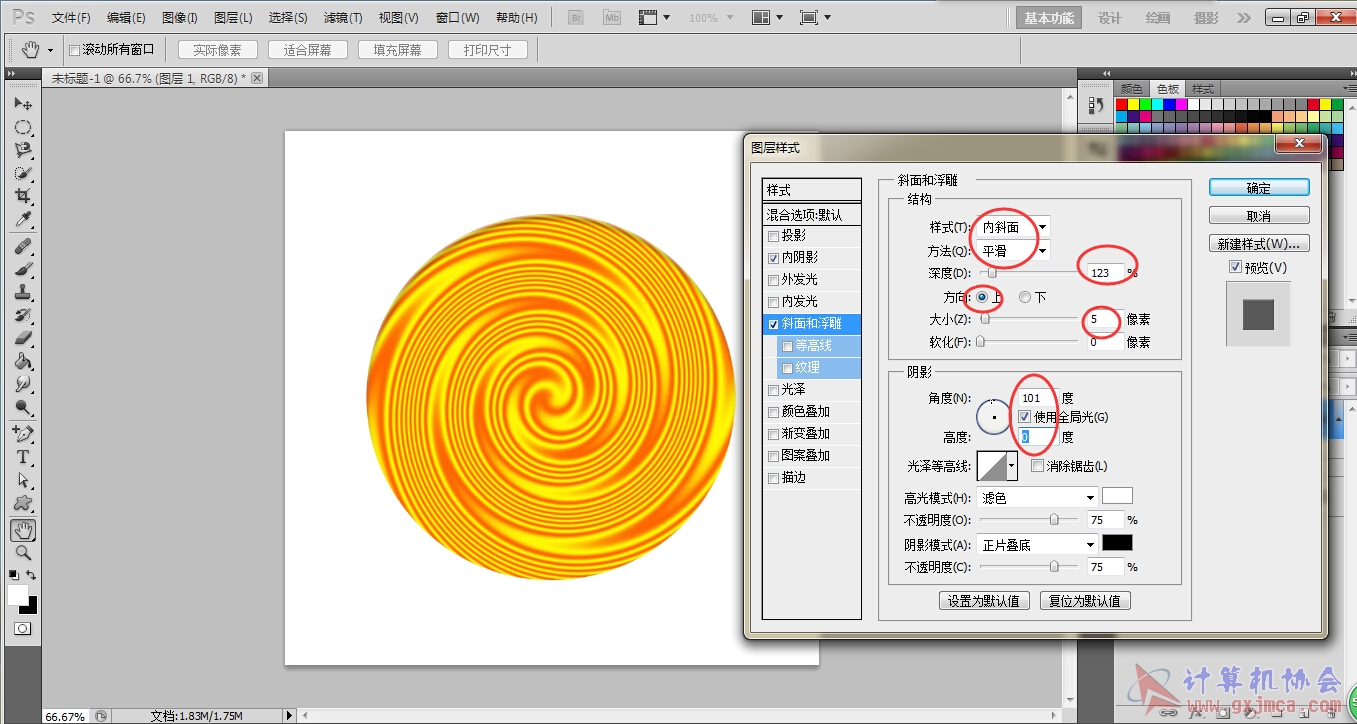The height and width of the screenshot is (724, 1357).
Task: Click the 确定 OK button
Action: 1259,188
